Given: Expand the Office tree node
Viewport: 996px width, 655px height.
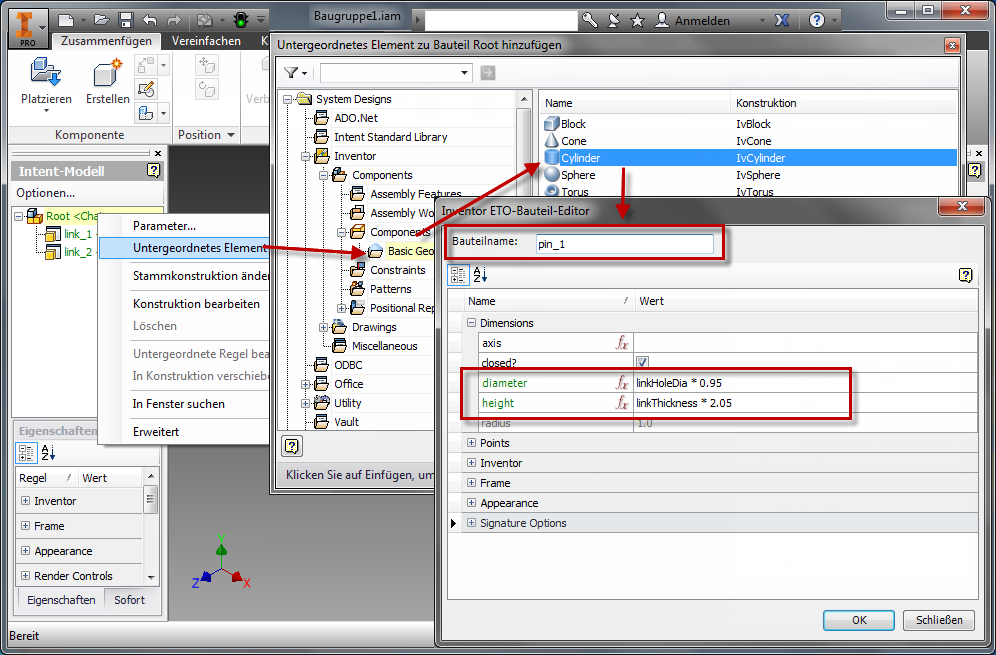Looking at the screenshot, I should click(x=306, y=384).
